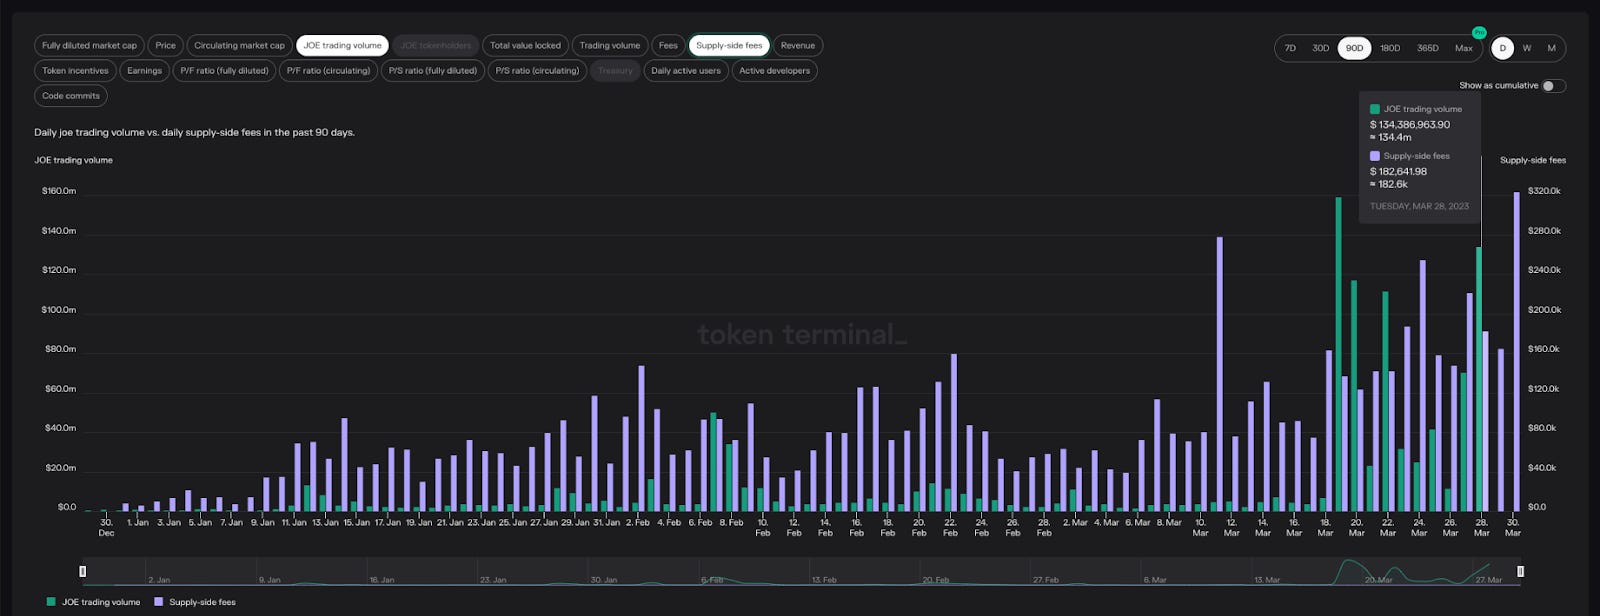Click the $200.0k right axis label

1544,310
